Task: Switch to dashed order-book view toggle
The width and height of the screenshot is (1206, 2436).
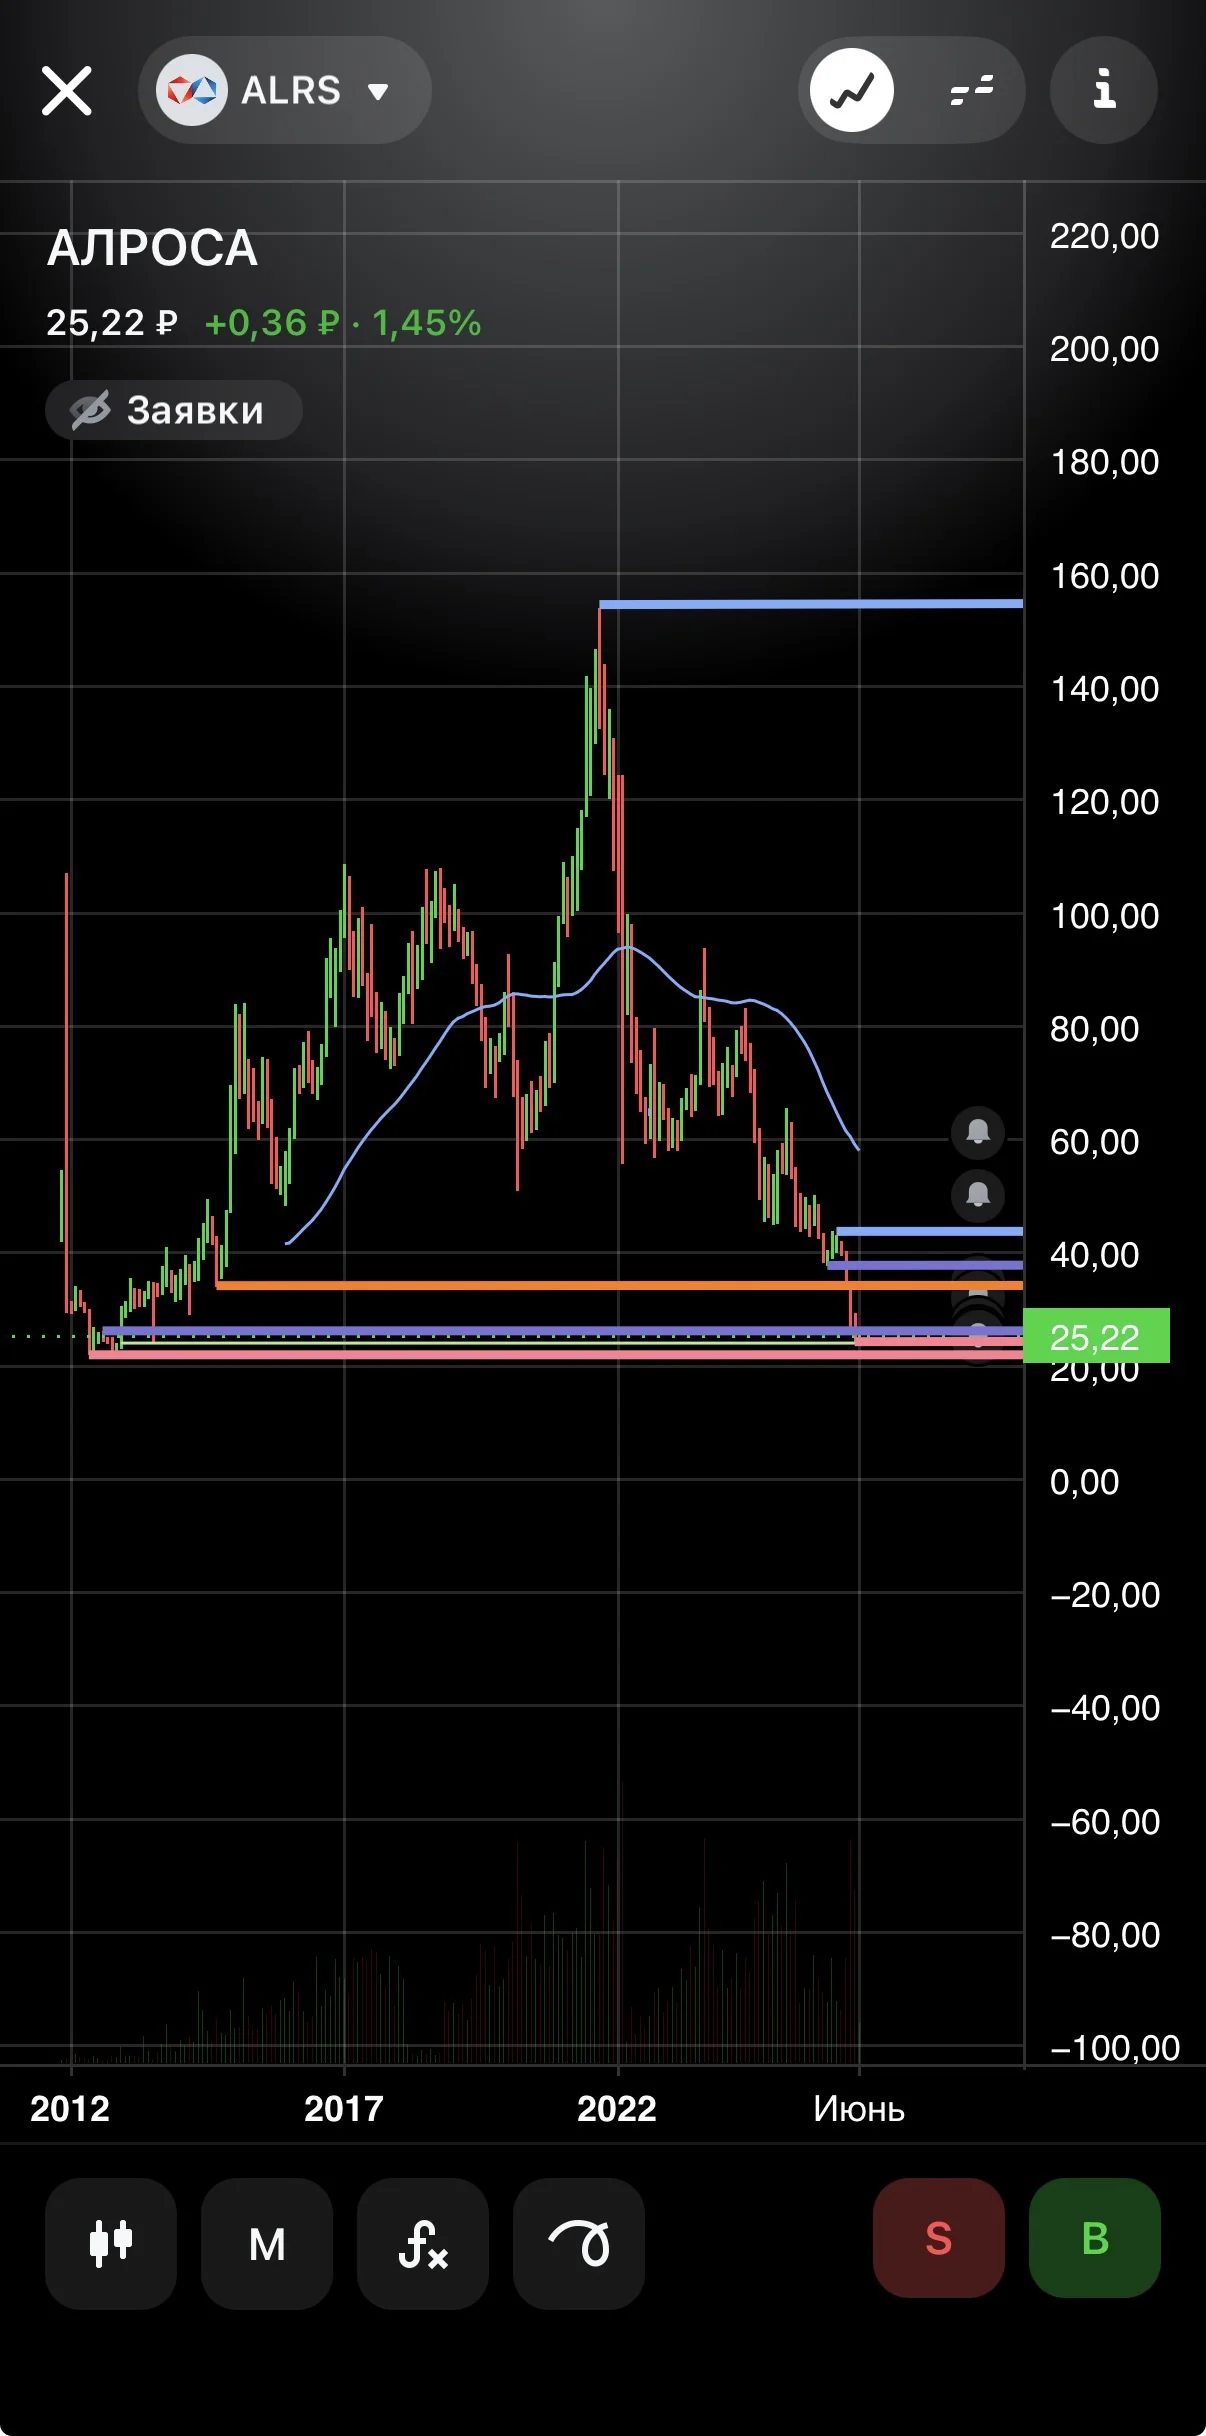Action: click(971, 90)
